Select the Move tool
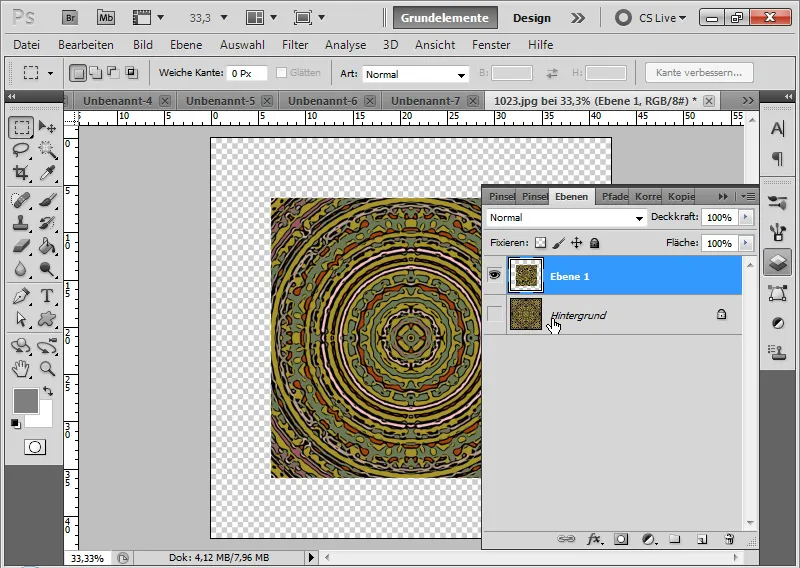Viewport: 800px width, 568px height. pyautogui.click(x=47, y=127)
